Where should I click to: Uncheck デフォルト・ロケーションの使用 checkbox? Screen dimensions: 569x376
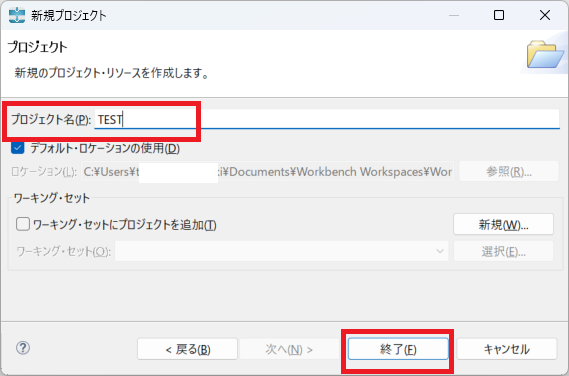17,148
